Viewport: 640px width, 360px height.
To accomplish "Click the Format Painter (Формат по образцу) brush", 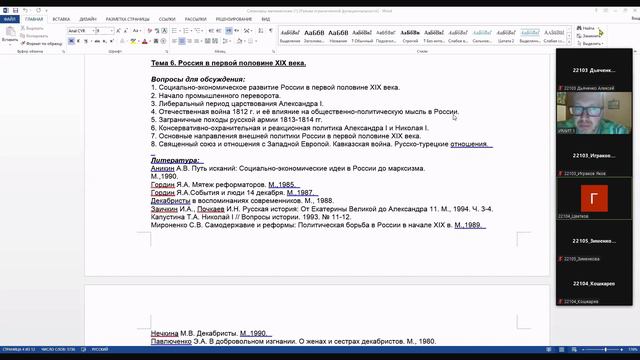I will tap(42, 44).
